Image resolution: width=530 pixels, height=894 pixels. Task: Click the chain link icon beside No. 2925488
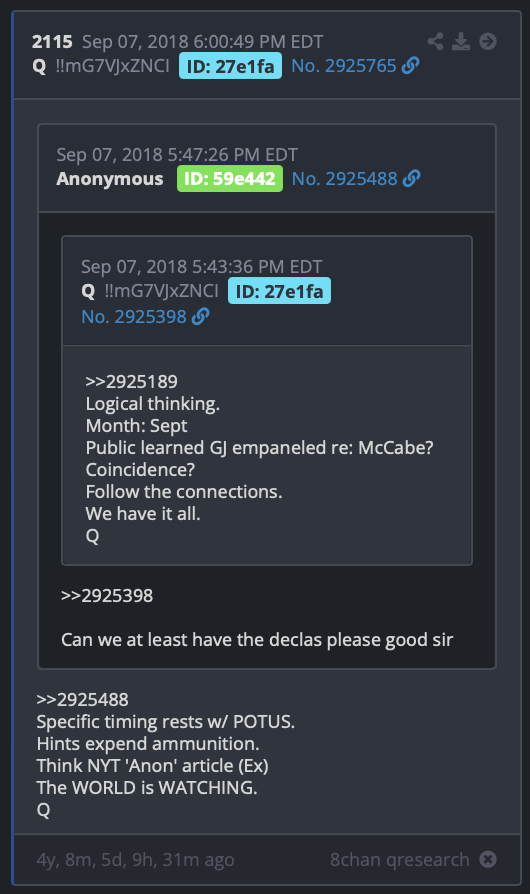point(411,178)
